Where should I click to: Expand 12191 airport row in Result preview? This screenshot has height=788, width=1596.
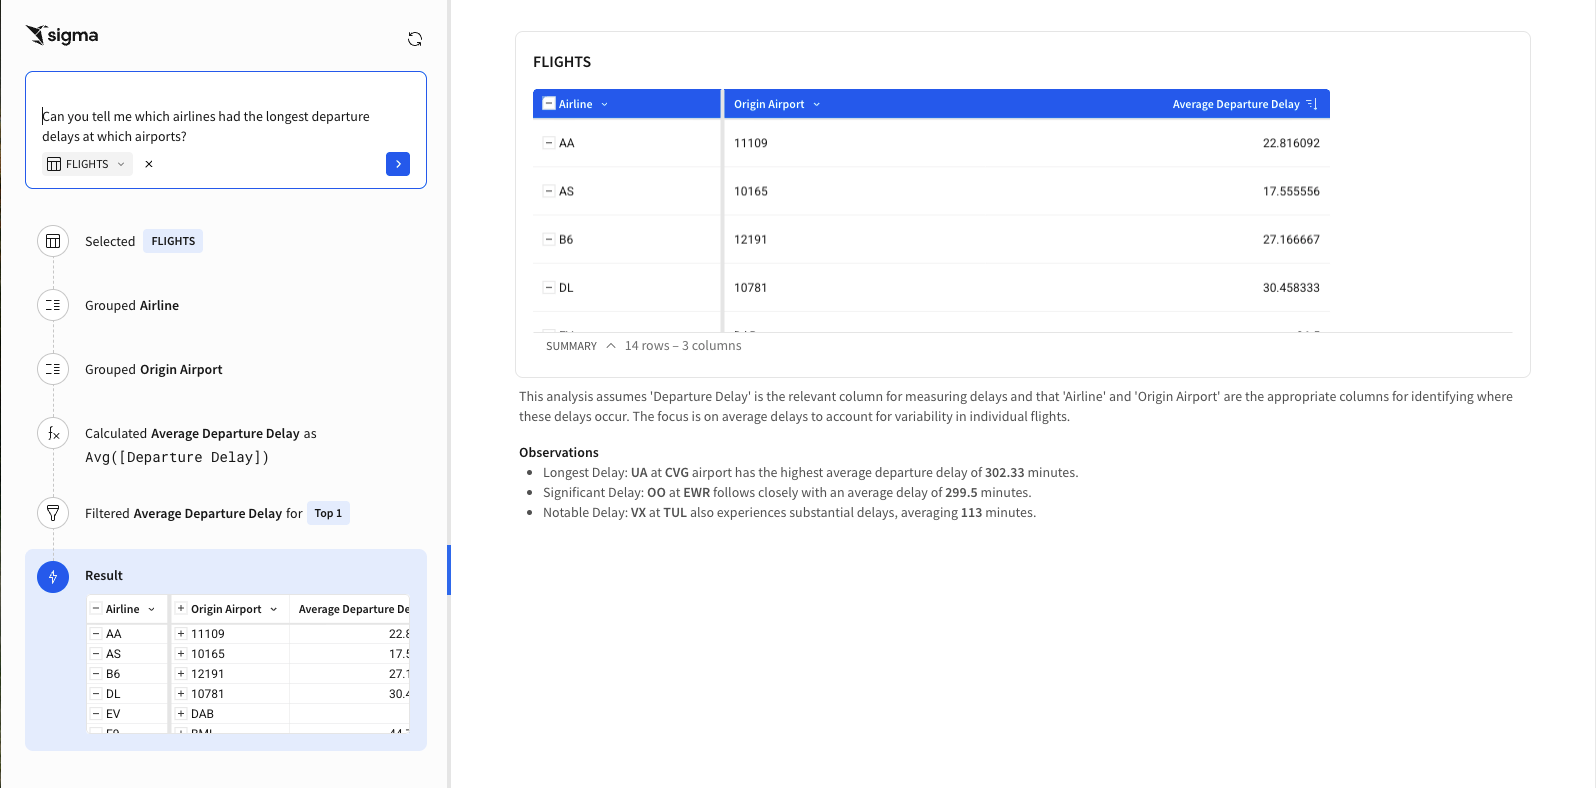(181, 673)
